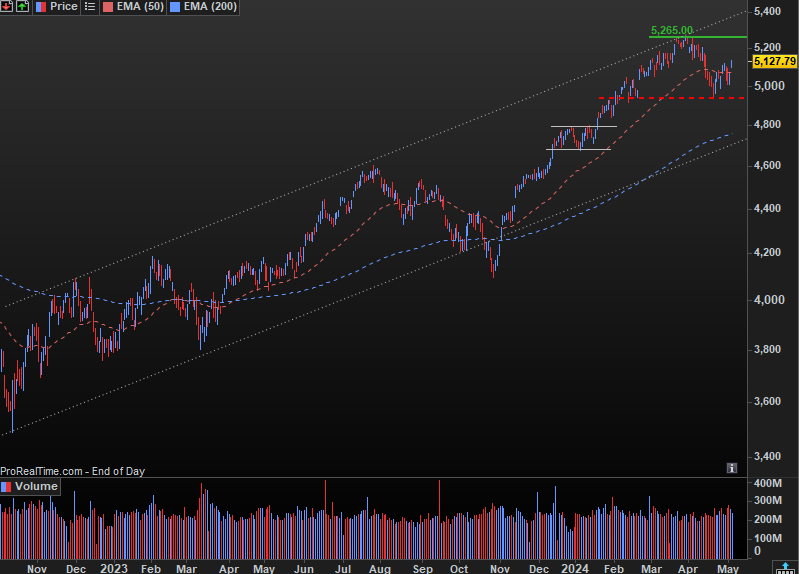
Task: Click the Aug month label on time axis
Action: tap(380, 569)
